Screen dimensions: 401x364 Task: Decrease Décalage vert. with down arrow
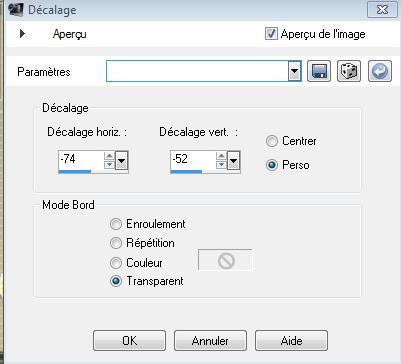click(x=221, y=164)
